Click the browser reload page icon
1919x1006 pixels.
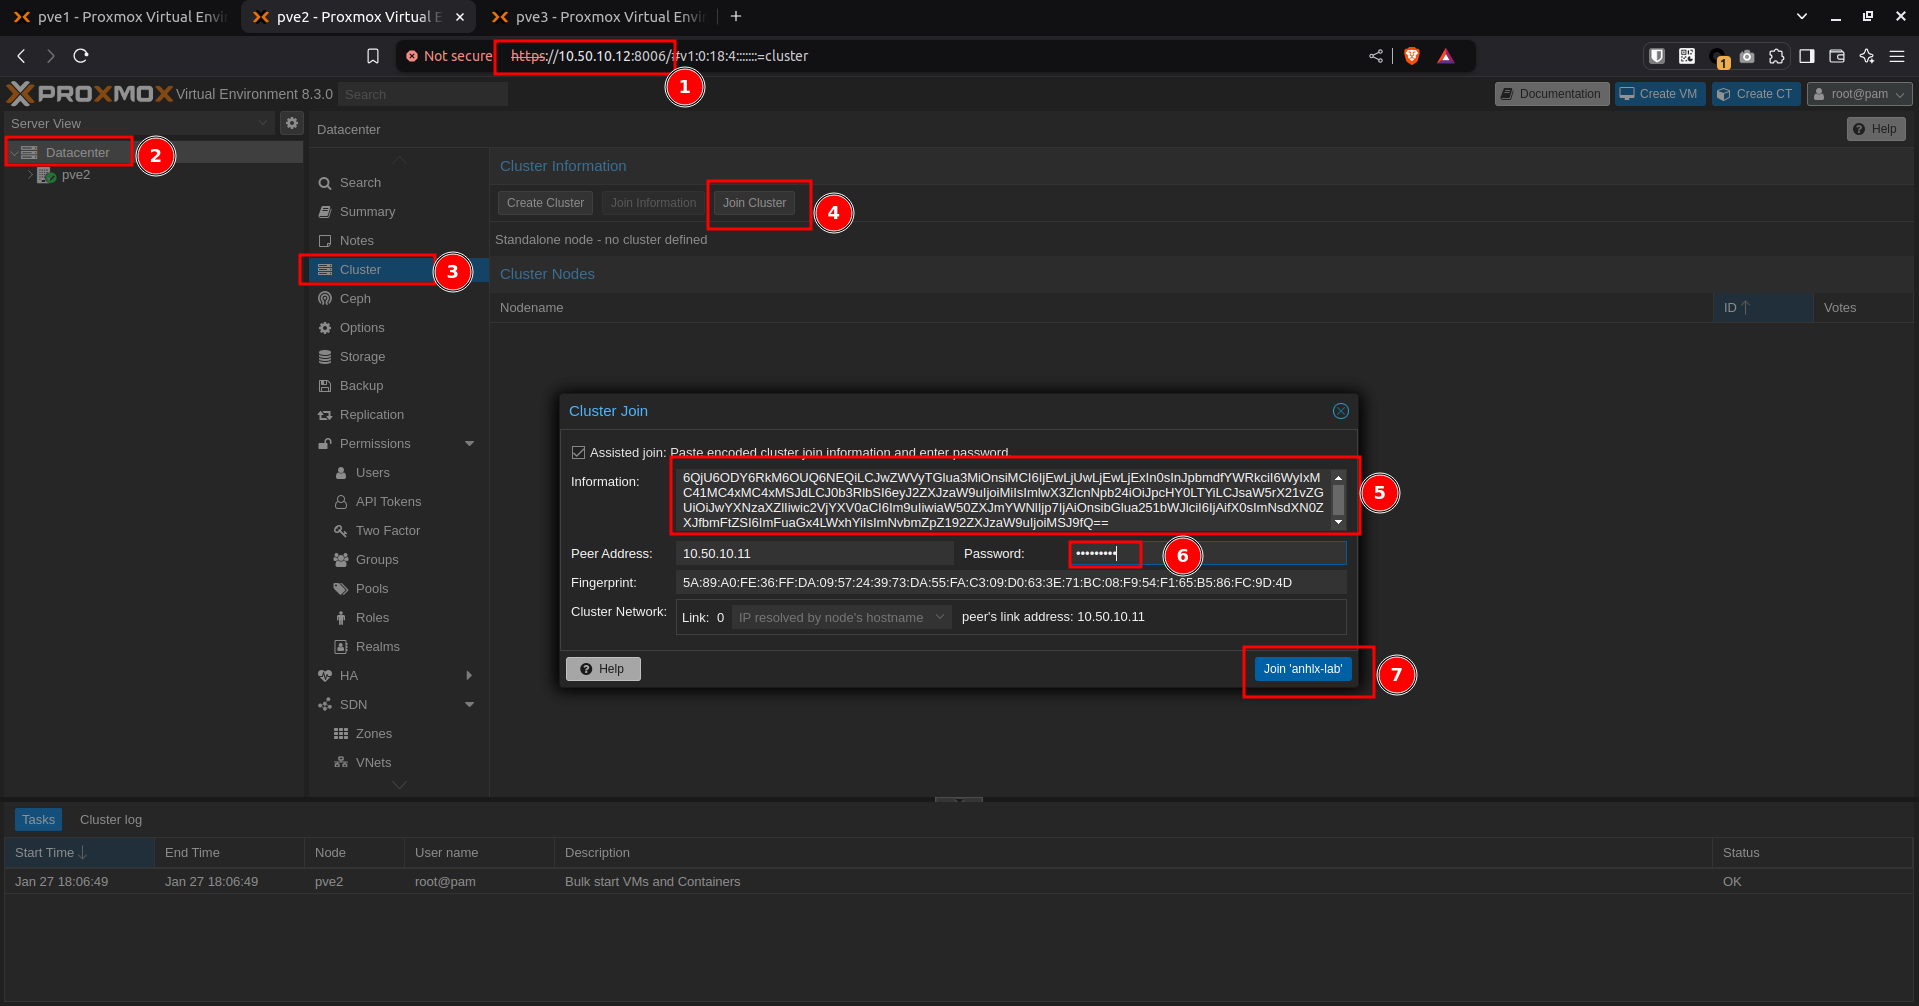click(81, 56)
